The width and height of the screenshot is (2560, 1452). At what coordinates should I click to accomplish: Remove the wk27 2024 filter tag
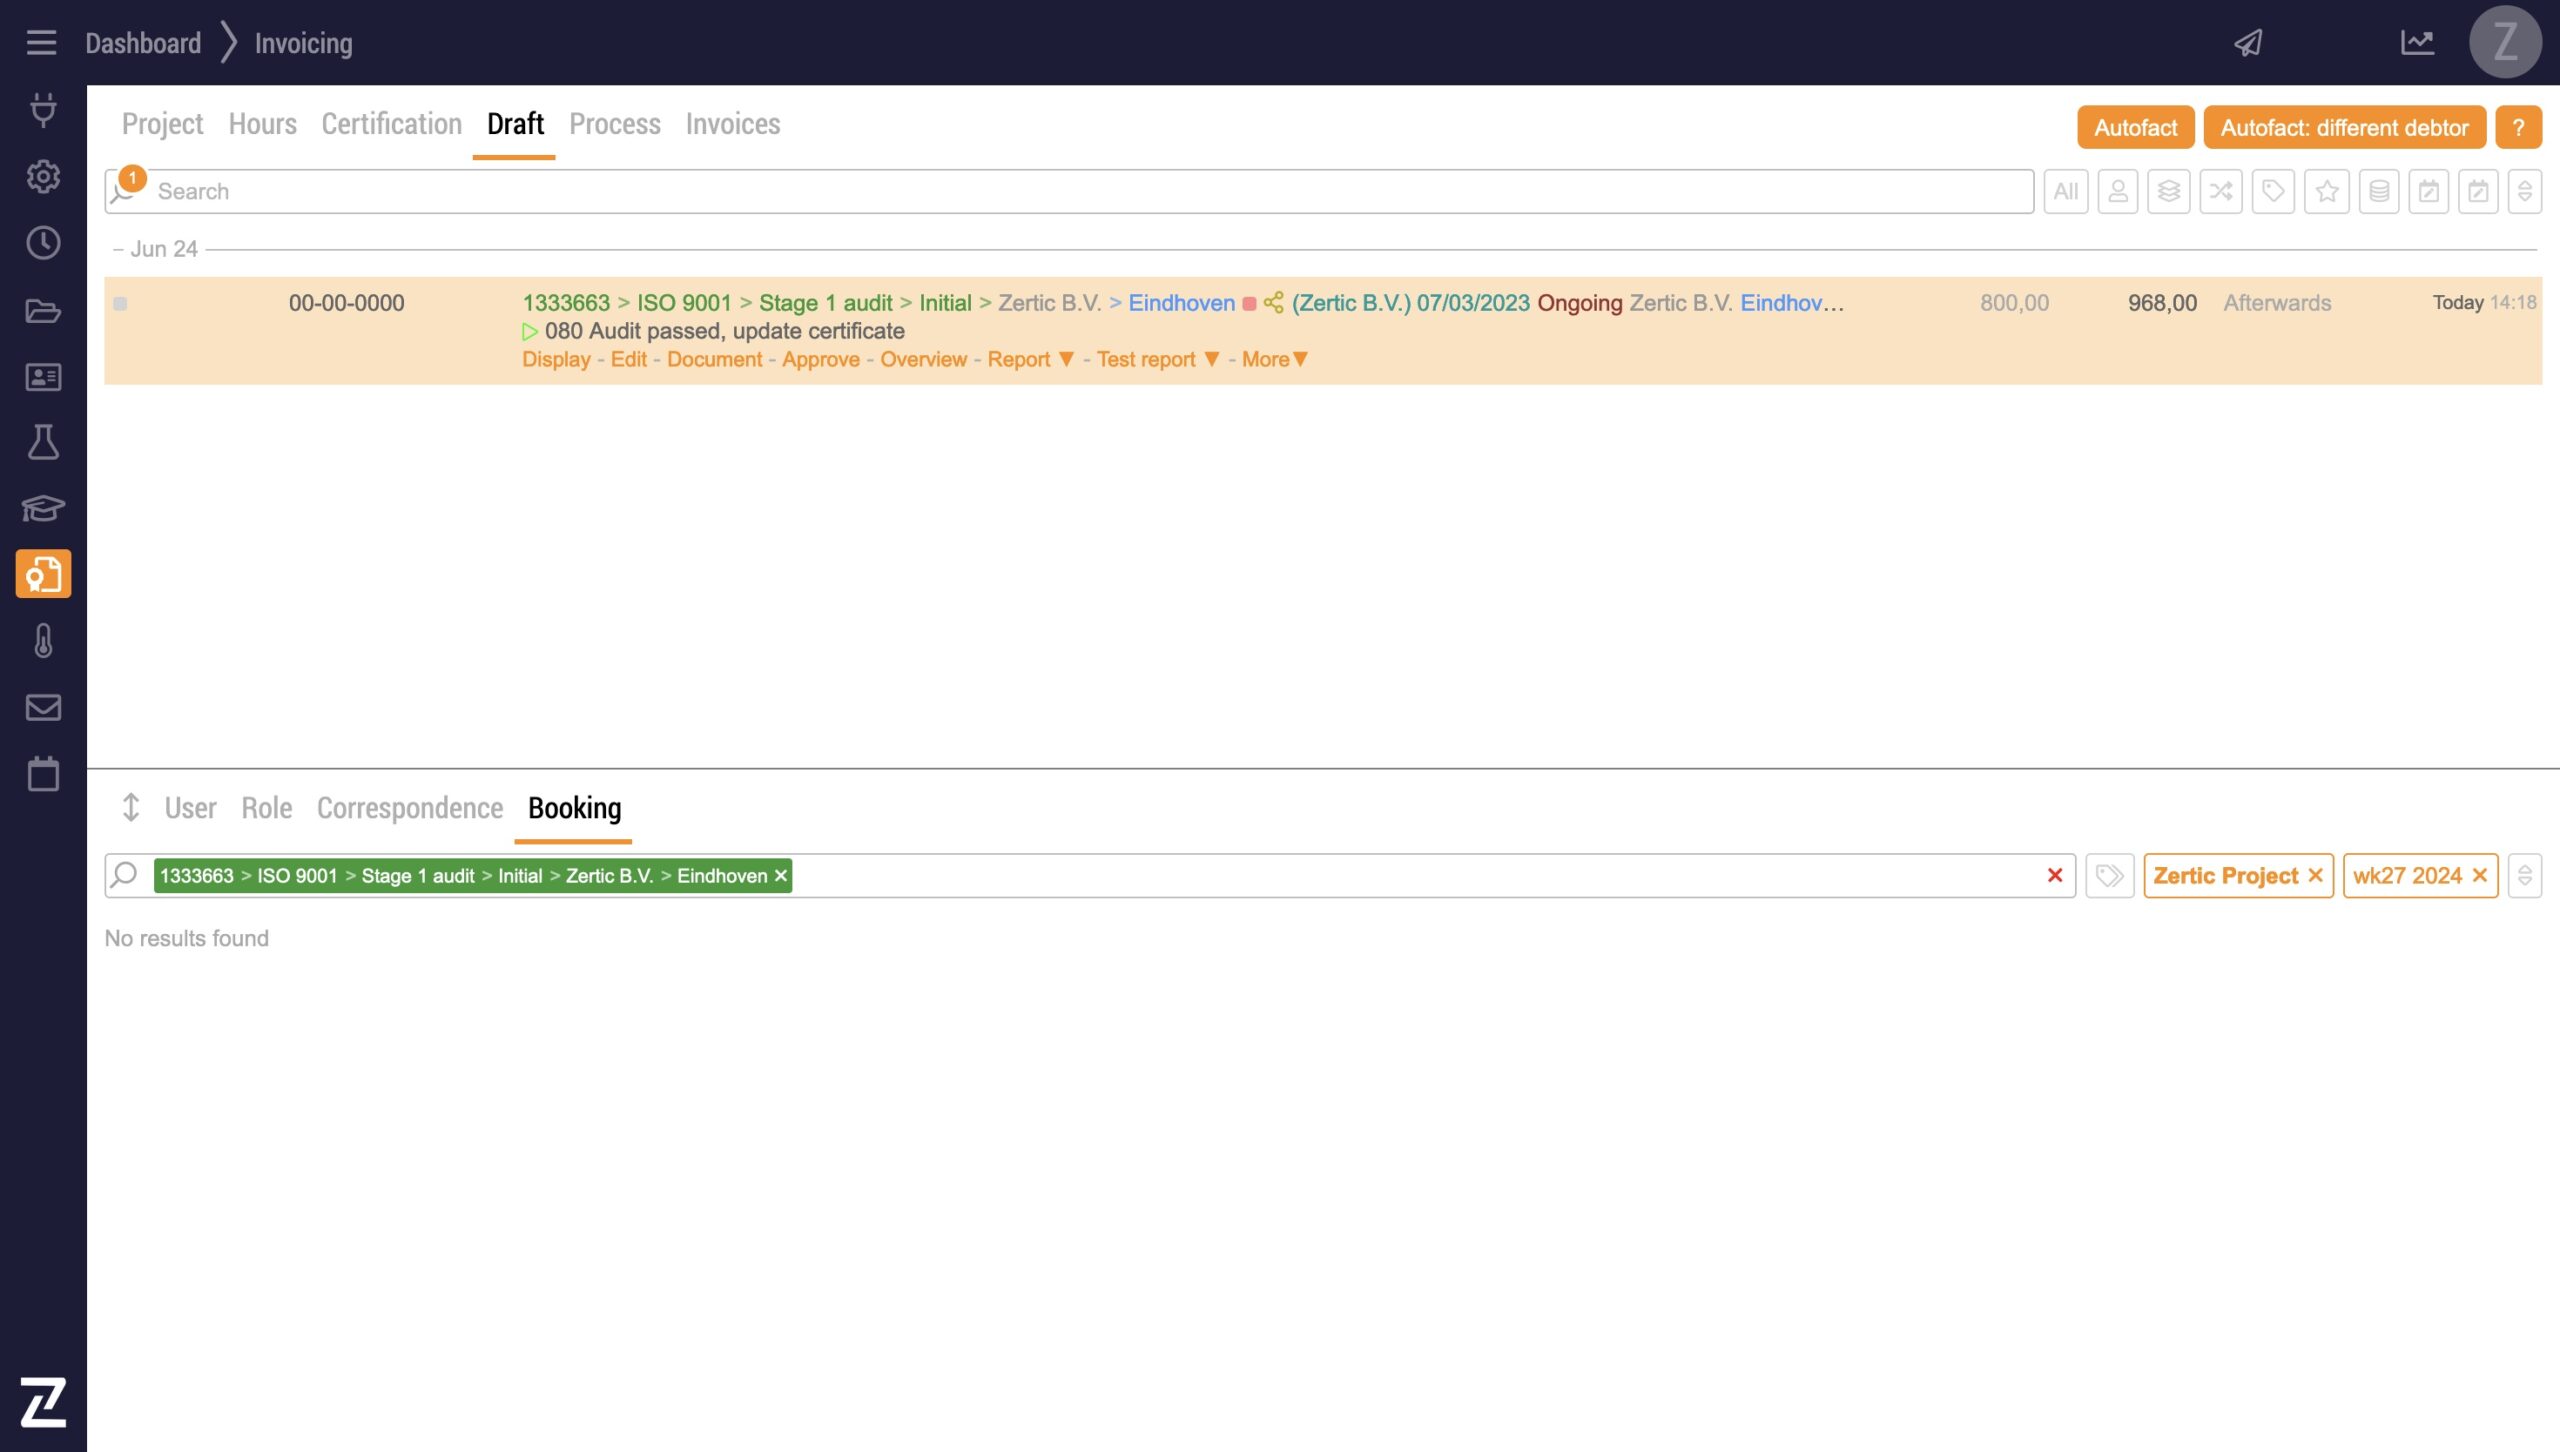tap(2480, 875)
